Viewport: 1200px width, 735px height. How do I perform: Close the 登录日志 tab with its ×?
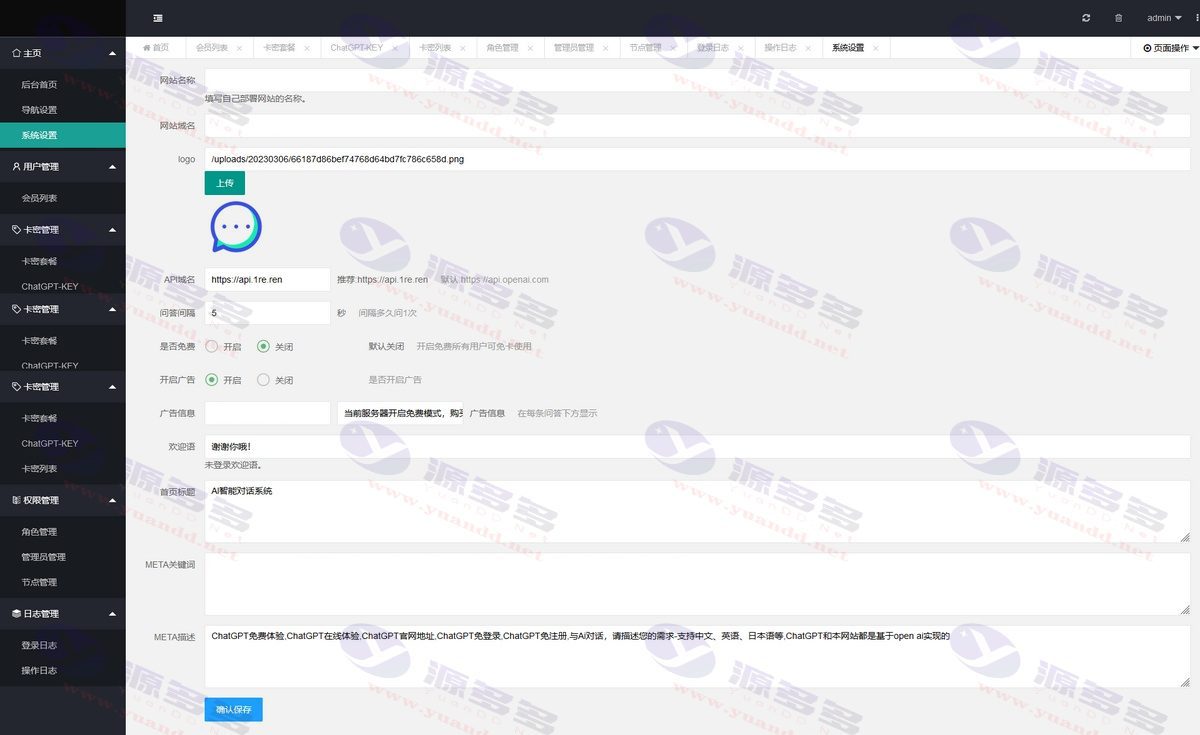(740, 48)
